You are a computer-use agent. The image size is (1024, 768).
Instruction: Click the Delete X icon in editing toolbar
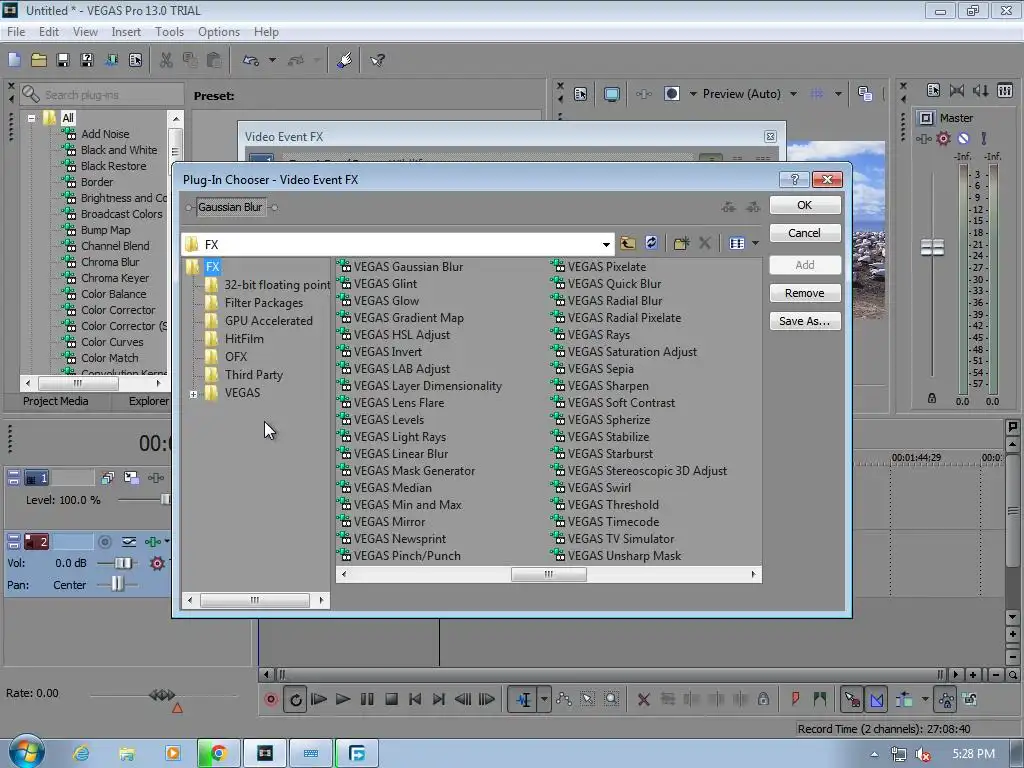[x=643, y=699]
